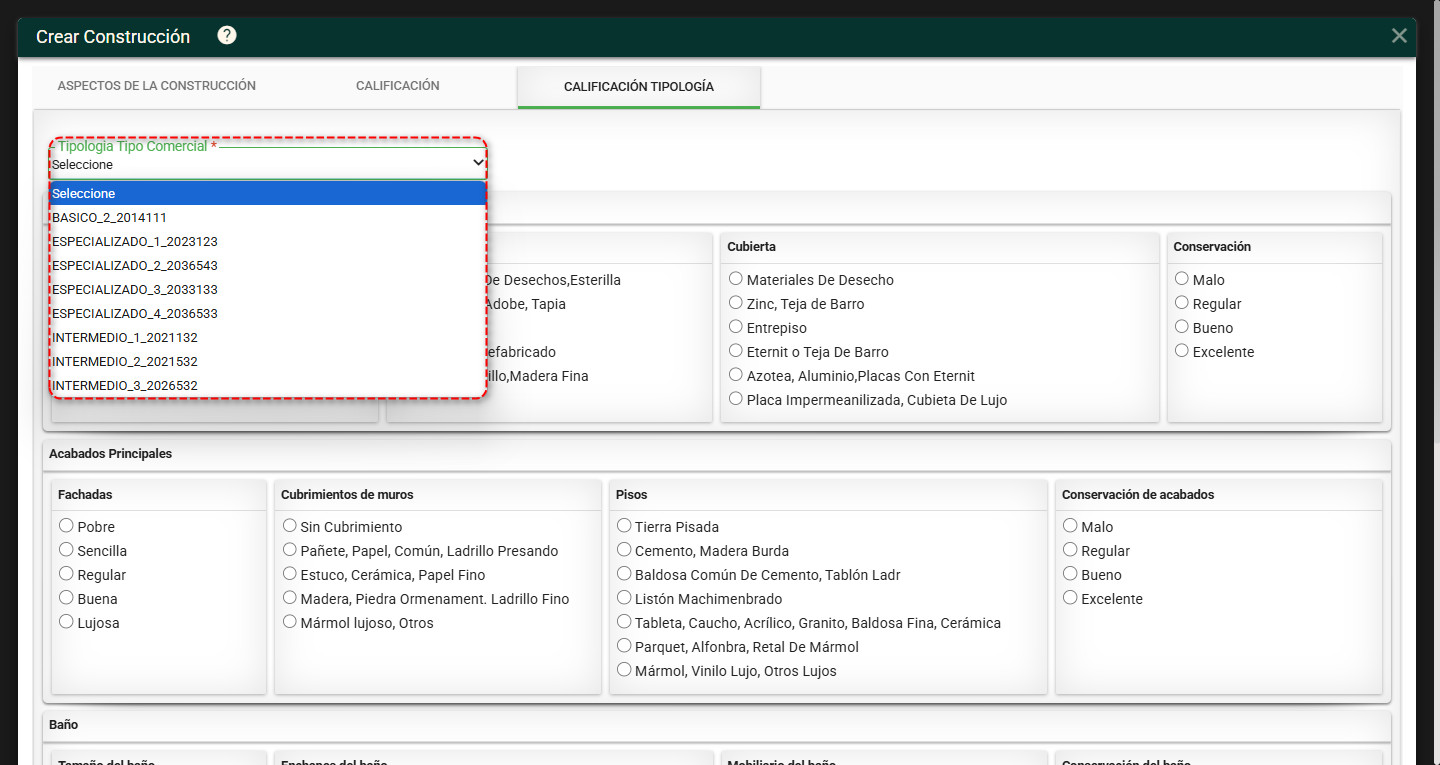This screenshot has width=1440, height=765.
Task: Open the help question mark icon
Action: click(x=227, y=36)
